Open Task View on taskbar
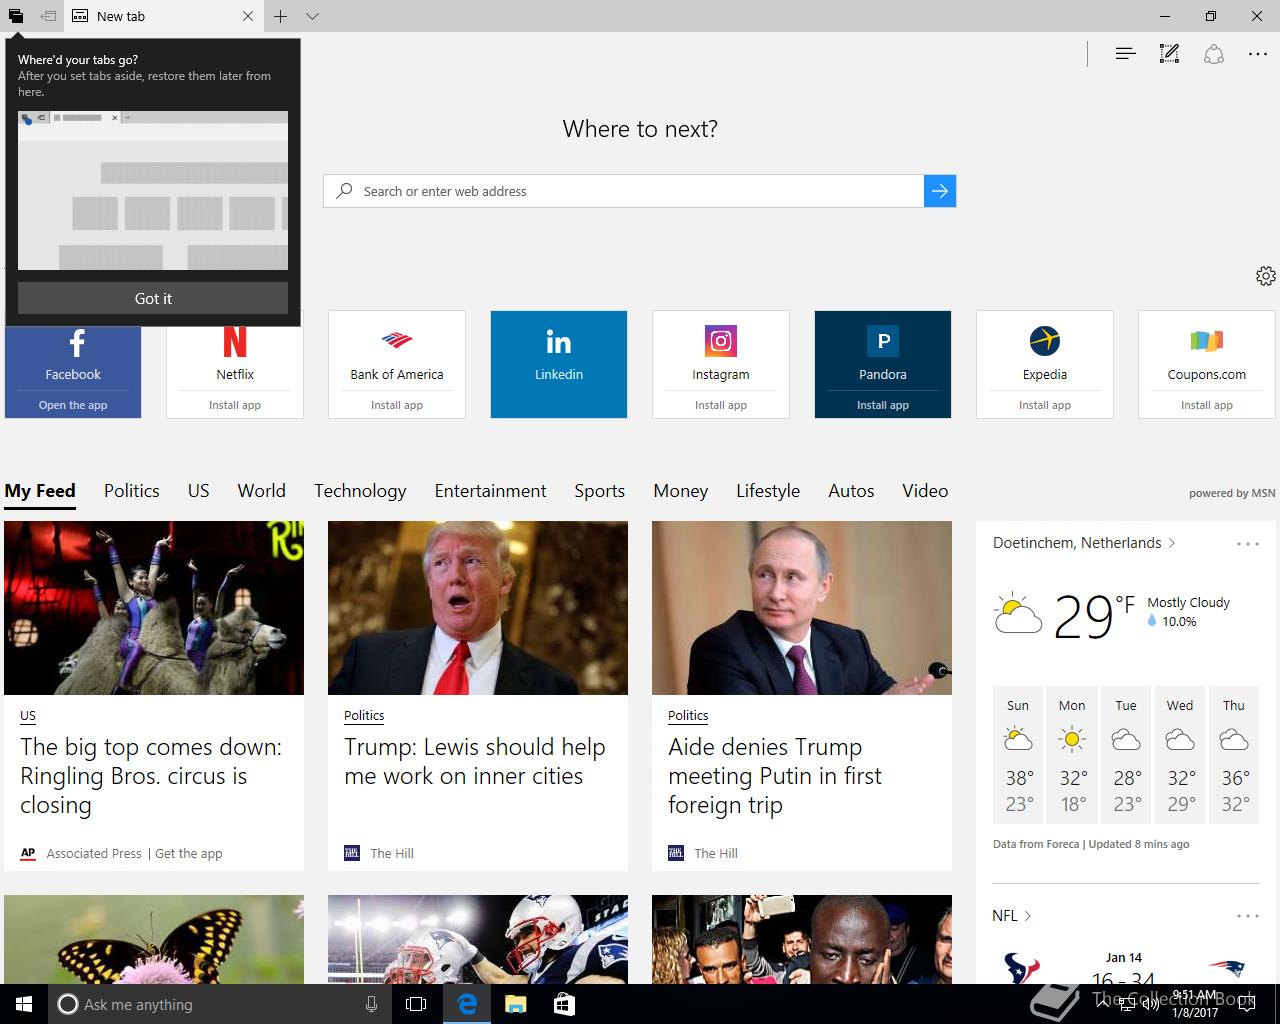 (416, 1004)
